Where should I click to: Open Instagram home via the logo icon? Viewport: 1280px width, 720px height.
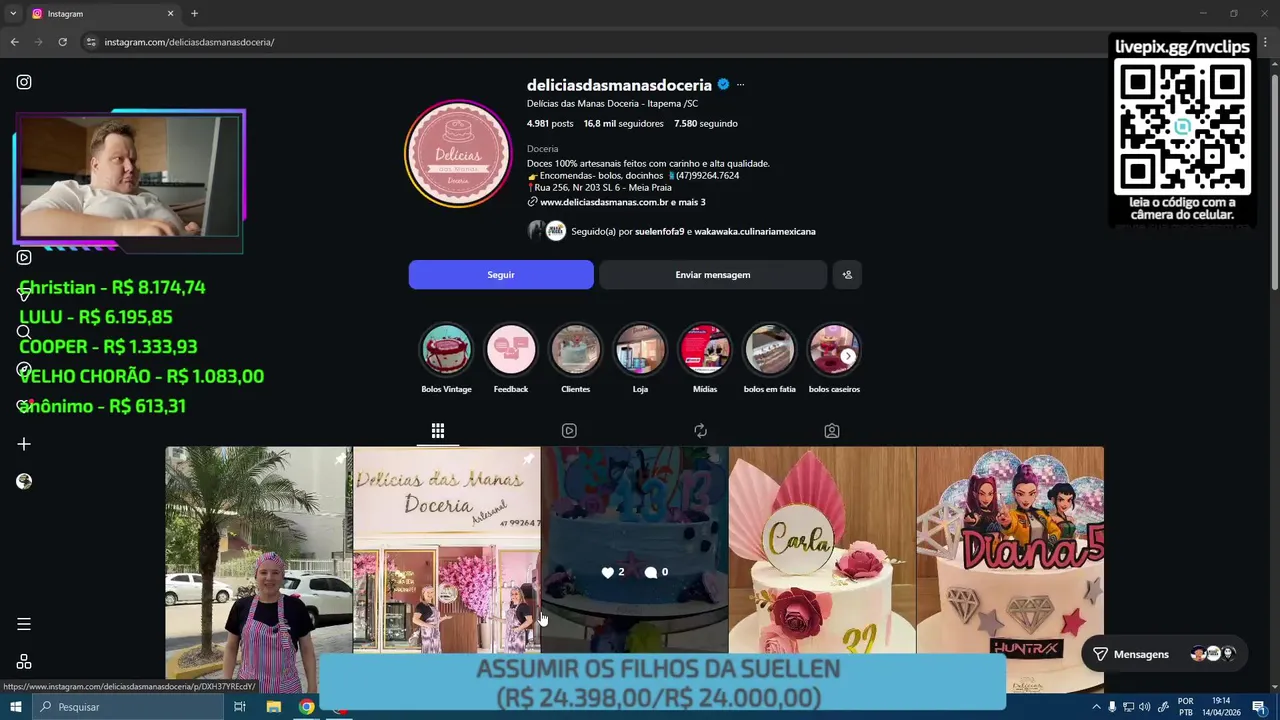point(24,82)
